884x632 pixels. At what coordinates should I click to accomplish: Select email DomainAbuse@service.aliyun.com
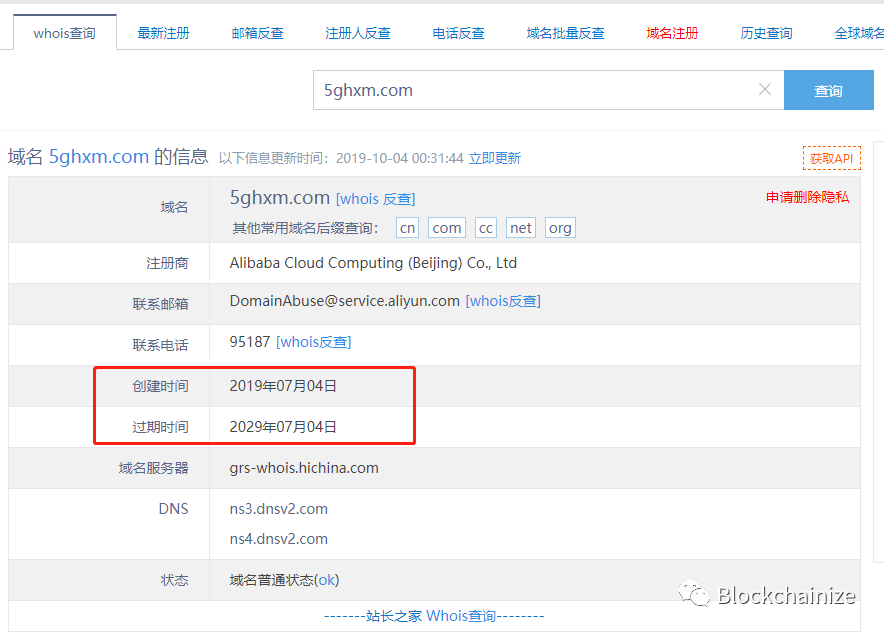click(344, 301)
